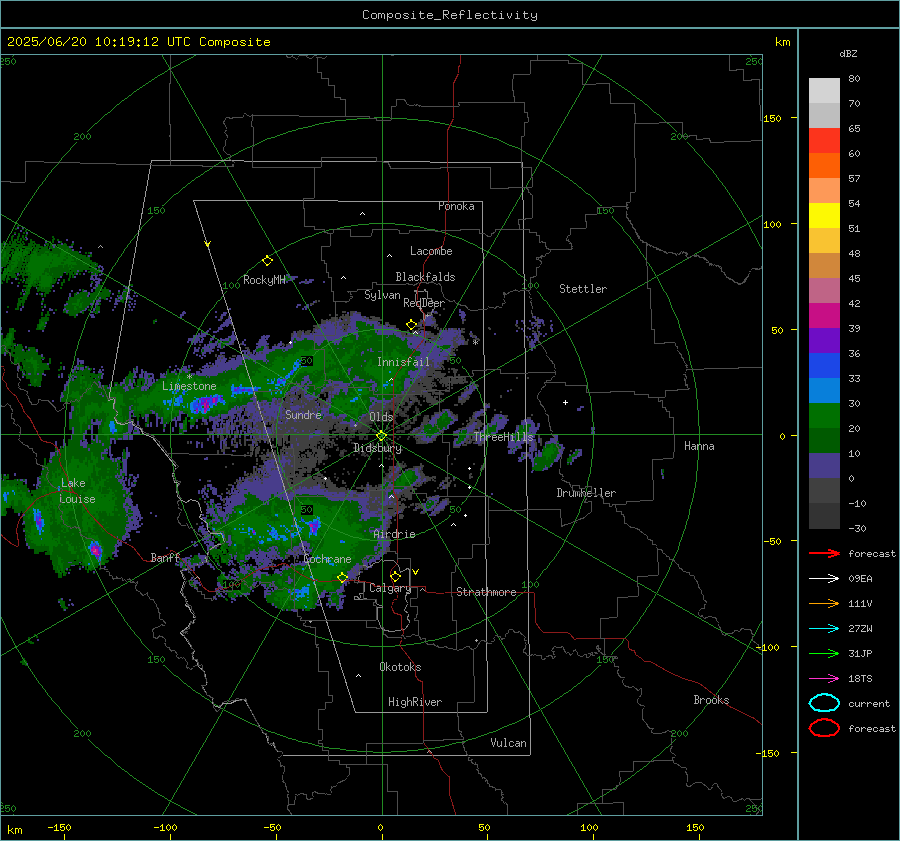Click the Cochrane label
This screenshot has height=841, width=900.
[x=327, y=559]
